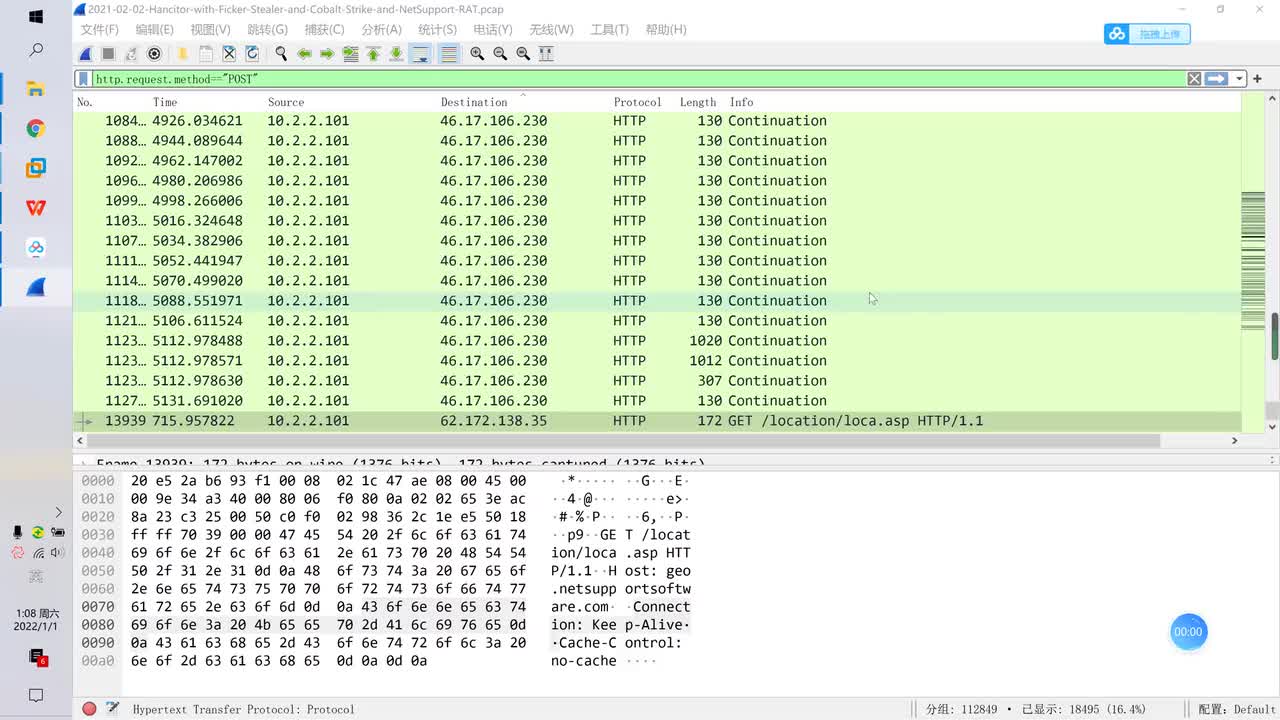
Task: Sort packets by the Length column
Action: pyautogui.click(x=698, y=102)
